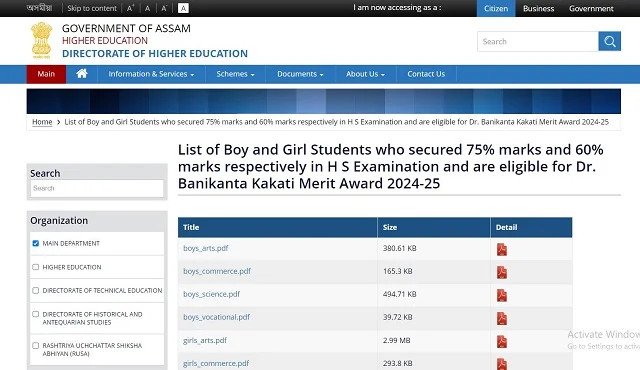Select the Main tab in navigation
Screen dimensions: 640x370
pos(46,74)
